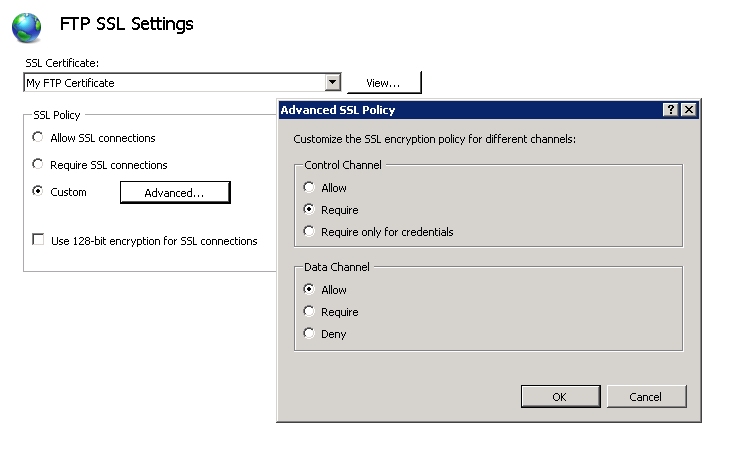Confirm the dialog with OK

point(560,397)
